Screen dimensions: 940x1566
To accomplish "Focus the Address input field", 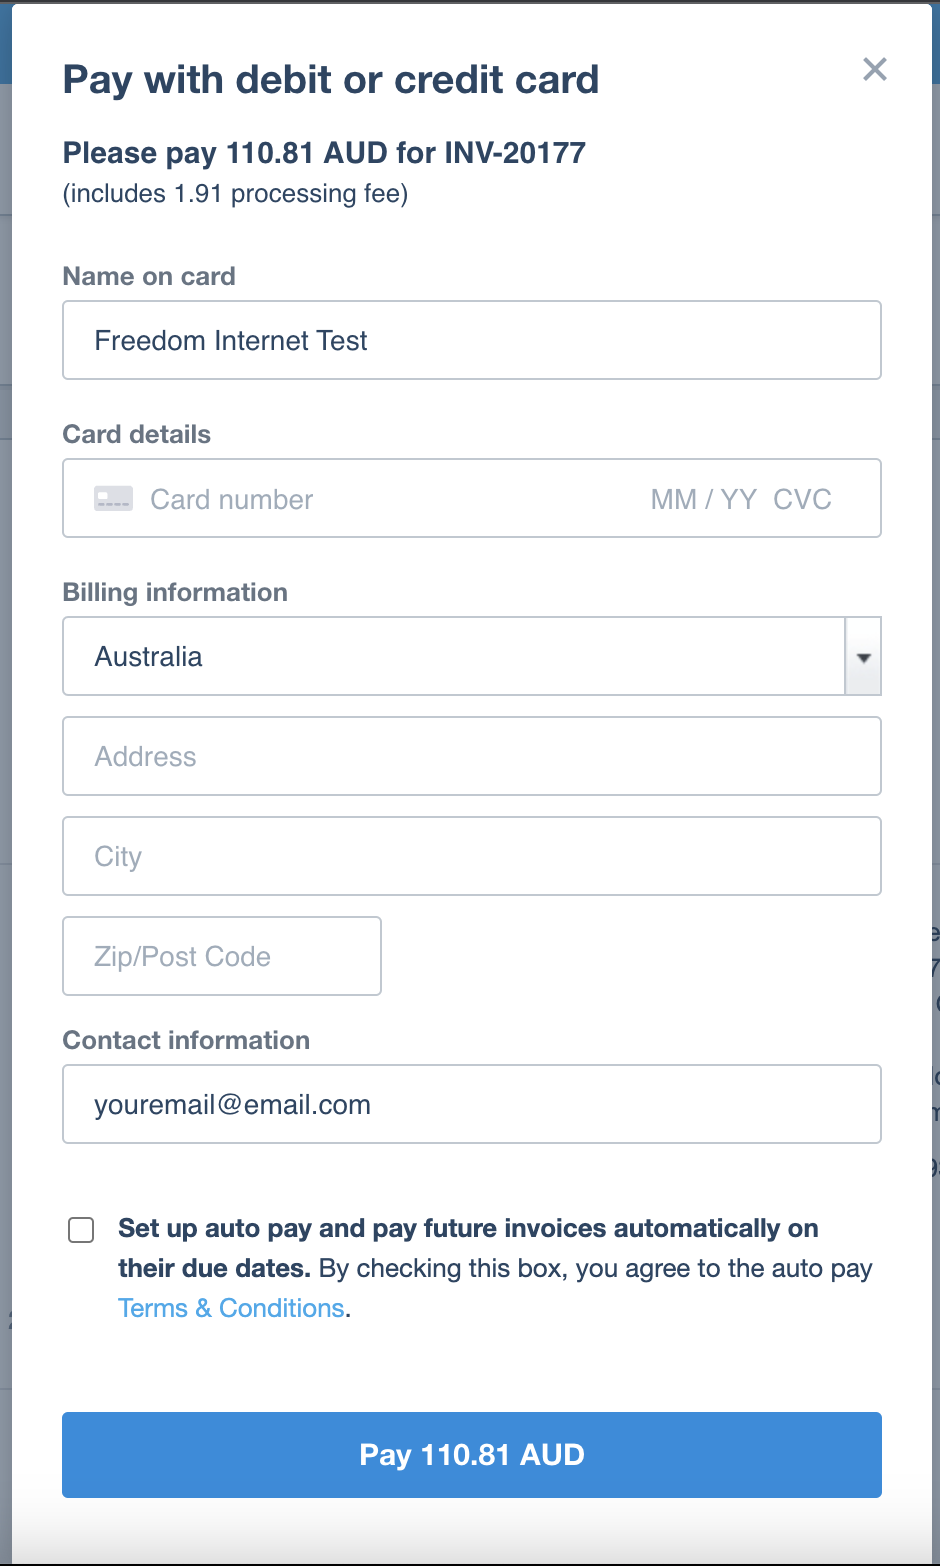I will pos(472,756).
